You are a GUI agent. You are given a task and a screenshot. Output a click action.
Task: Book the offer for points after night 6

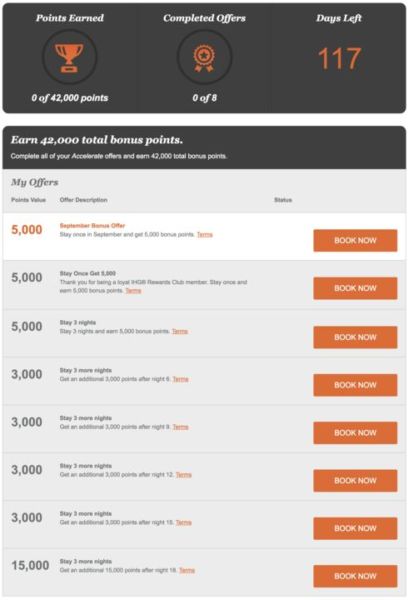tap(355, 385)
